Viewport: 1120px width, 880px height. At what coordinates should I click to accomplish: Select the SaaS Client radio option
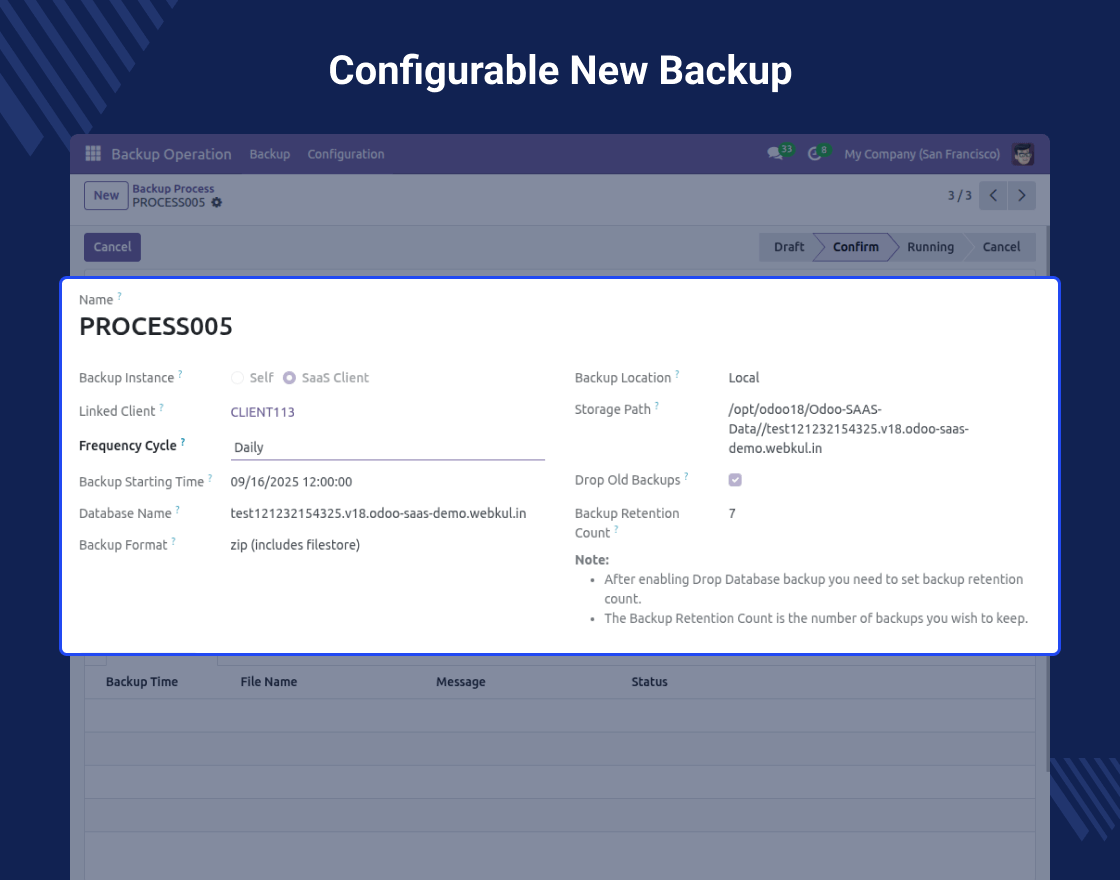[289, 378]
